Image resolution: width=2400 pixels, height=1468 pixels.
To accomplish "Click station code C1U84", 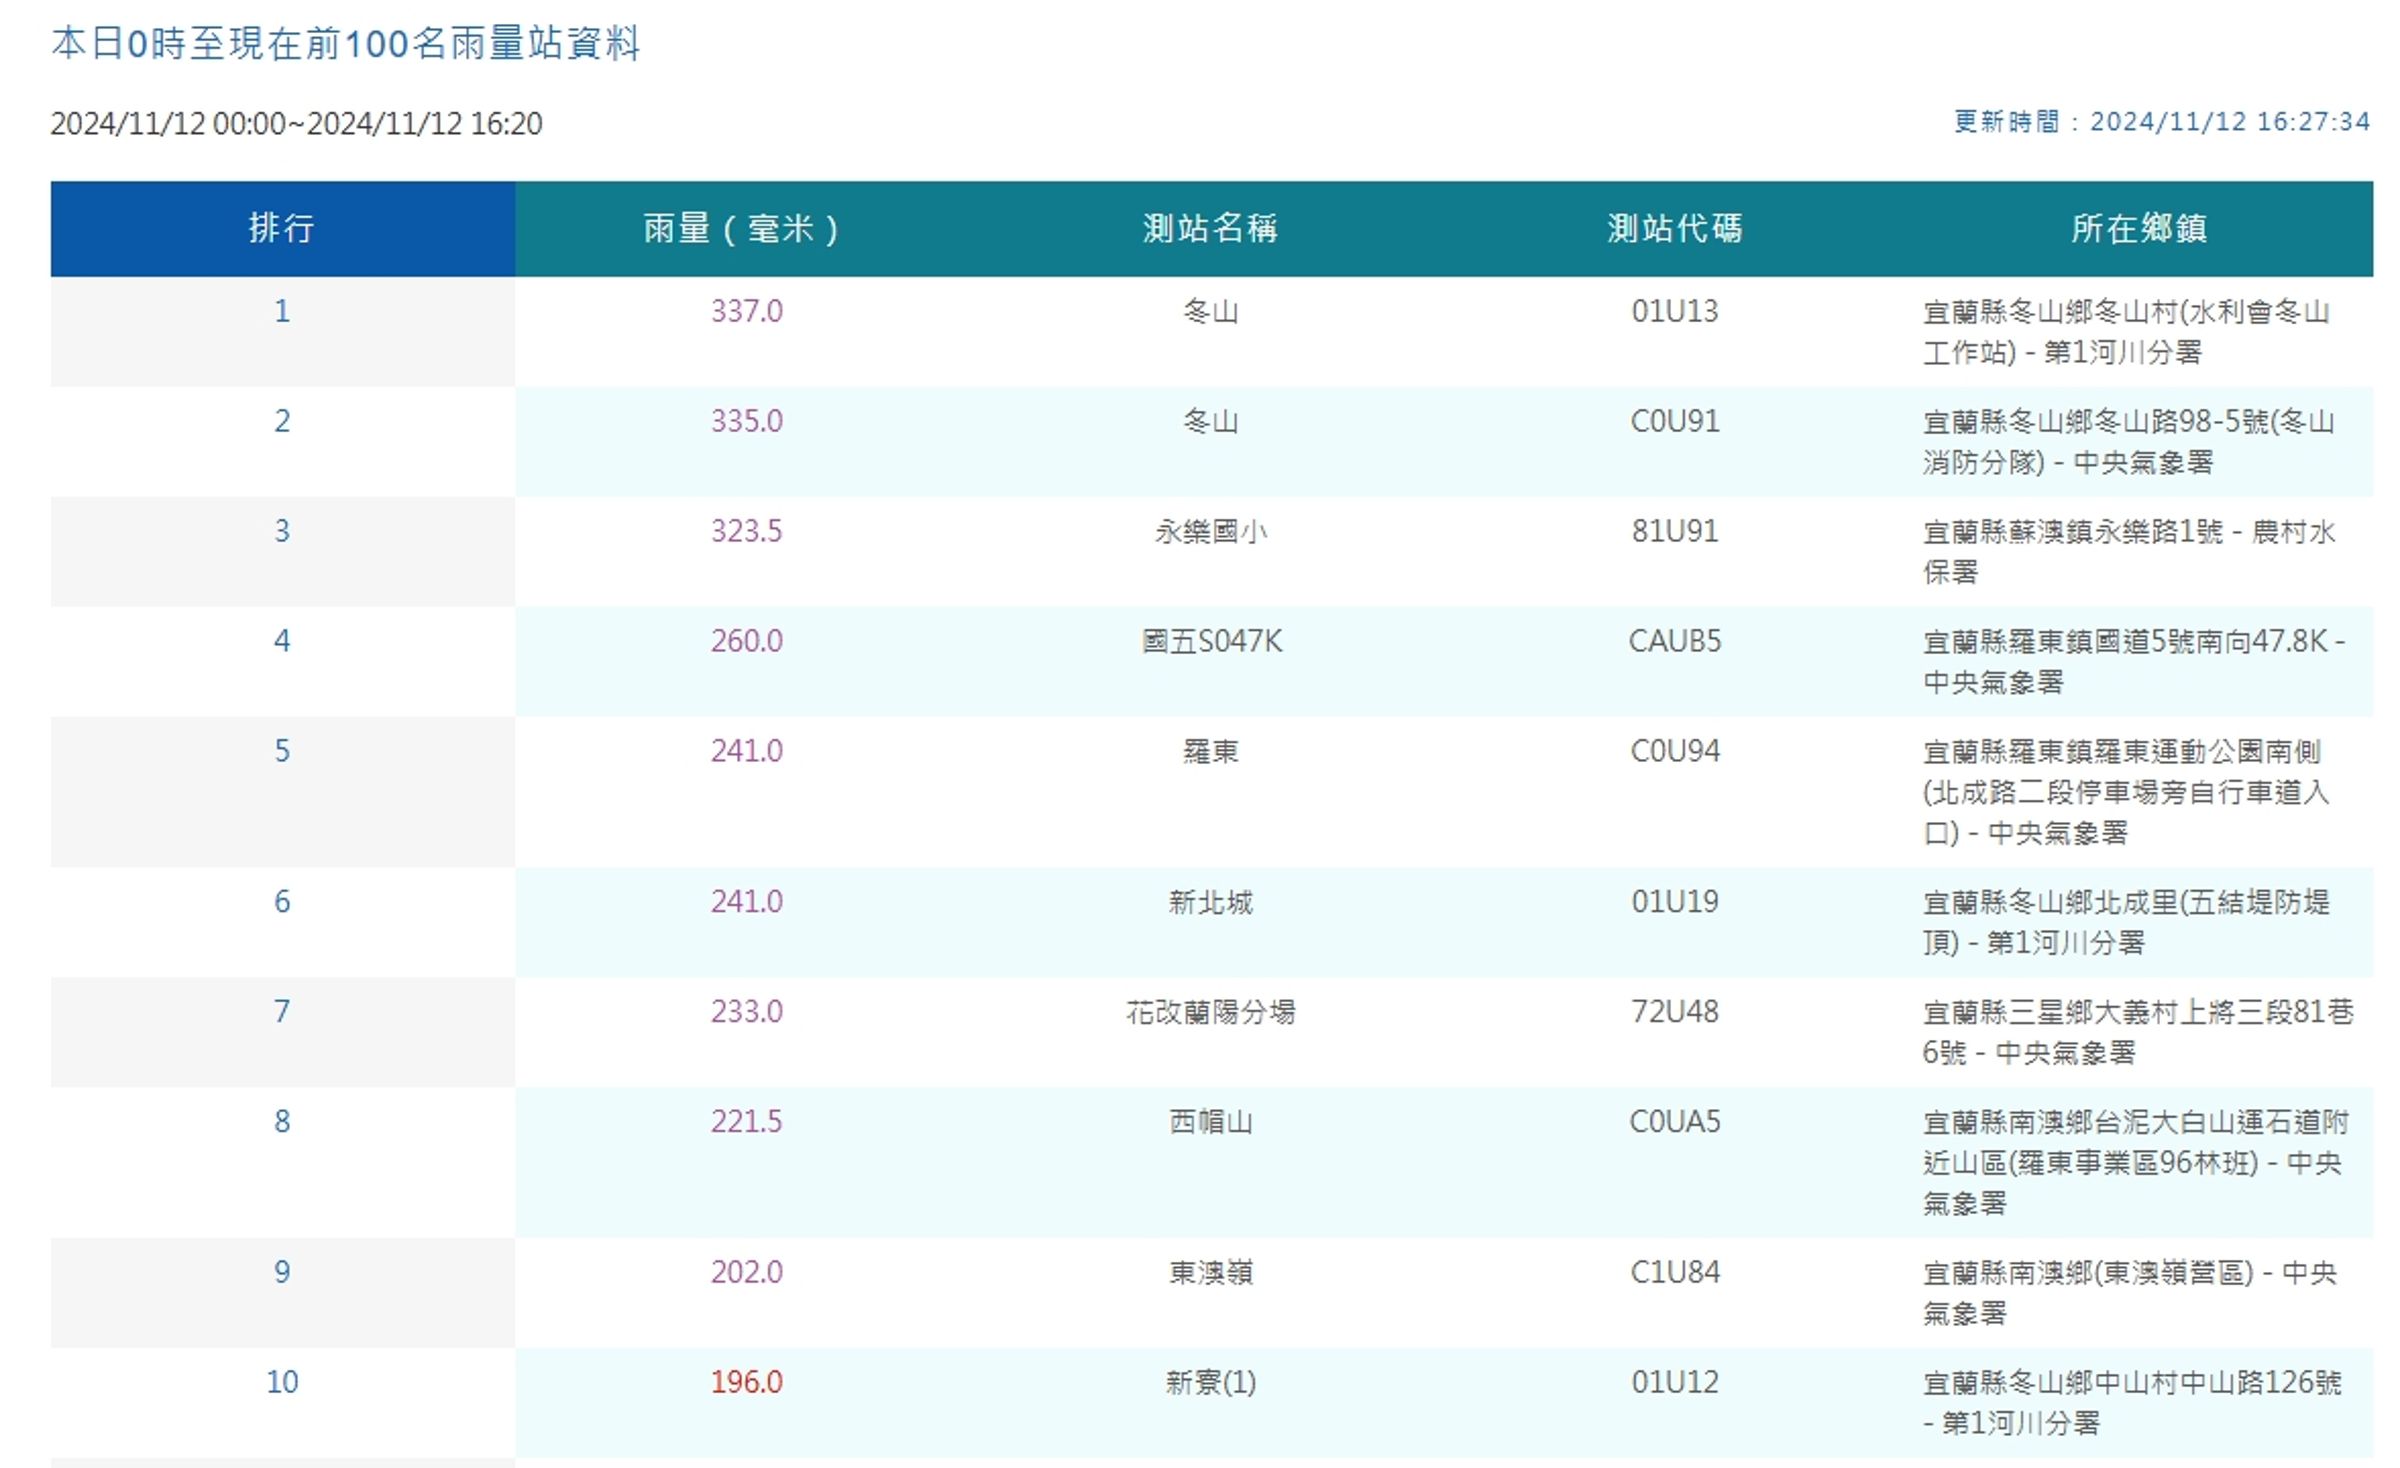I will (x=1675, y=1272).
